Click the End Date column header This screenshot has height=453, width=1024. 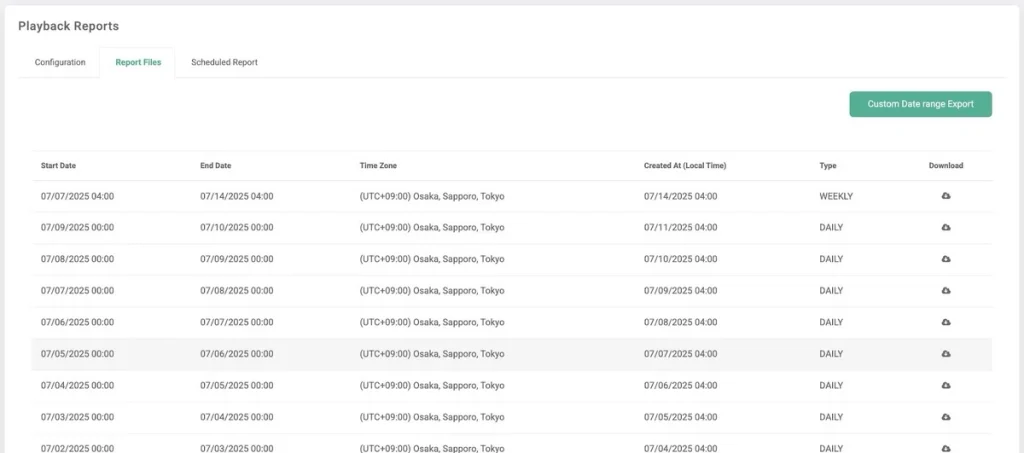(215, 166)
